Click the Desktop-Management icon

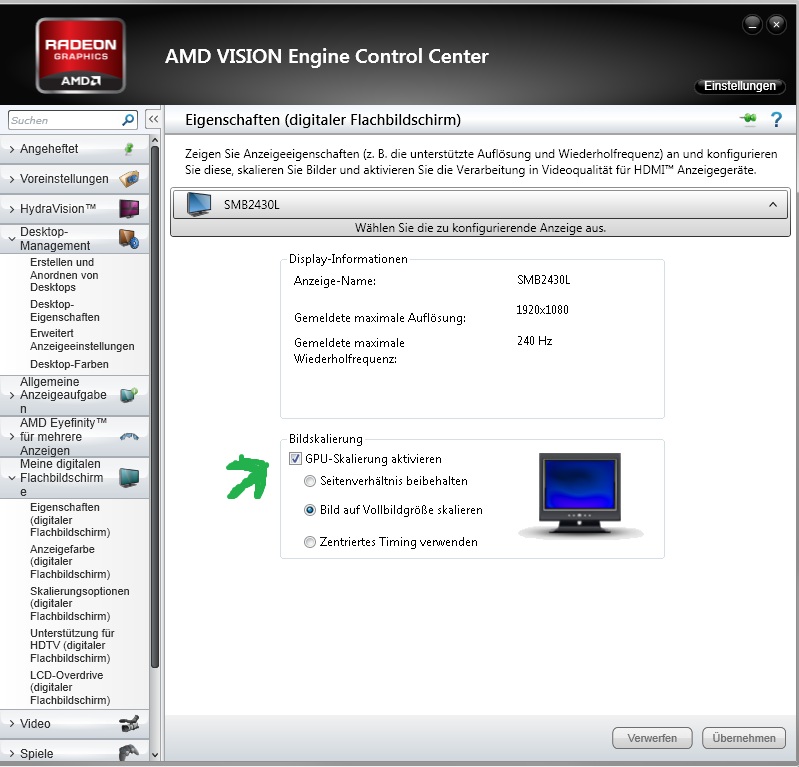click(129, 239)
